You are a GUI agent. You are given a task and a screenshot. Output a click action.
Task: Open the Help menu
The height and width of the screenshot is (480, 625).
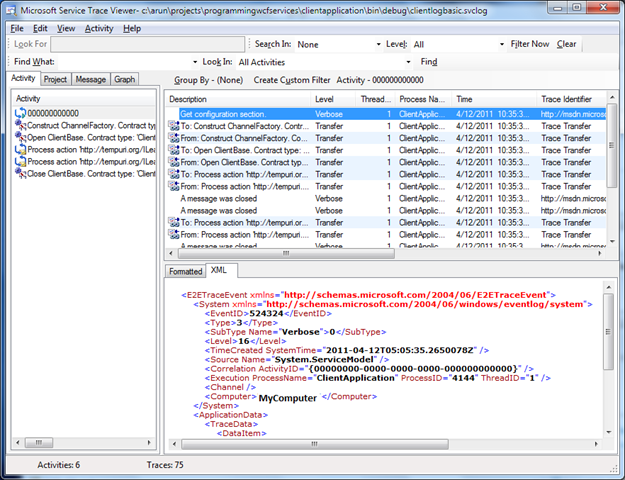coord(132,29)
